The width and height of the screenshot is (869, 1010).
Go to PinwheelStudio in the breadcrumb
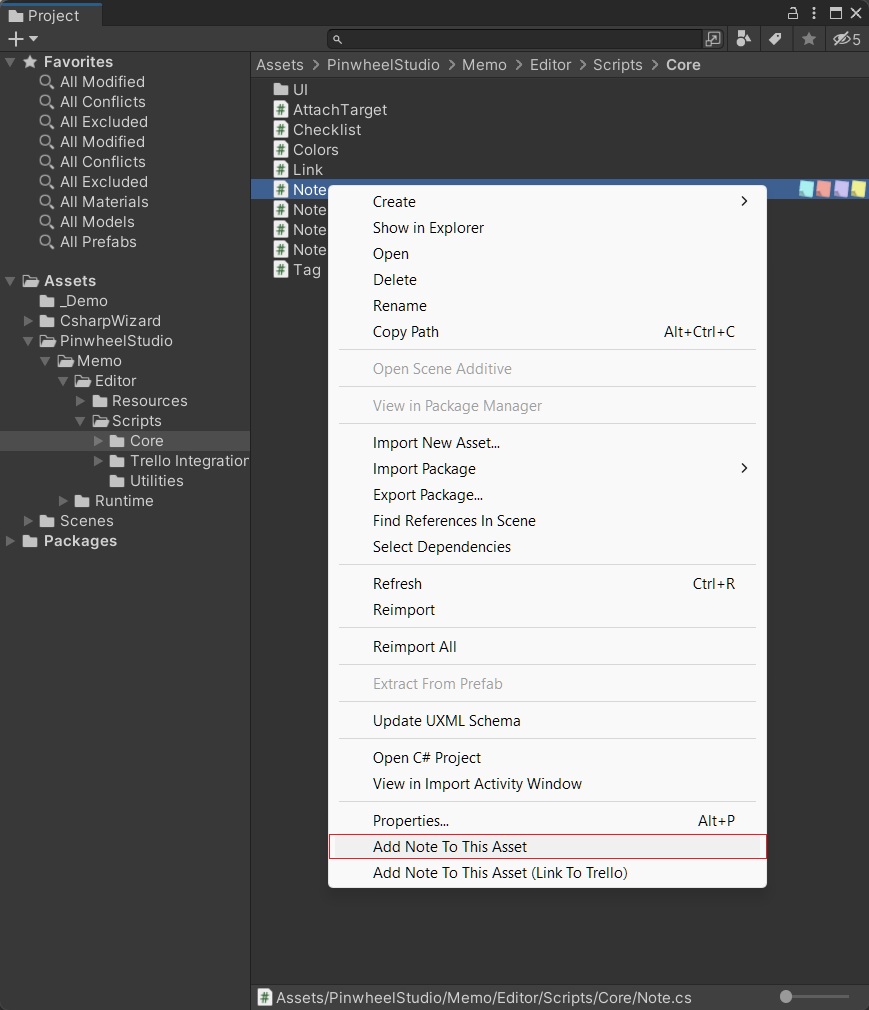pyautogui.click(x=383, y=65)
